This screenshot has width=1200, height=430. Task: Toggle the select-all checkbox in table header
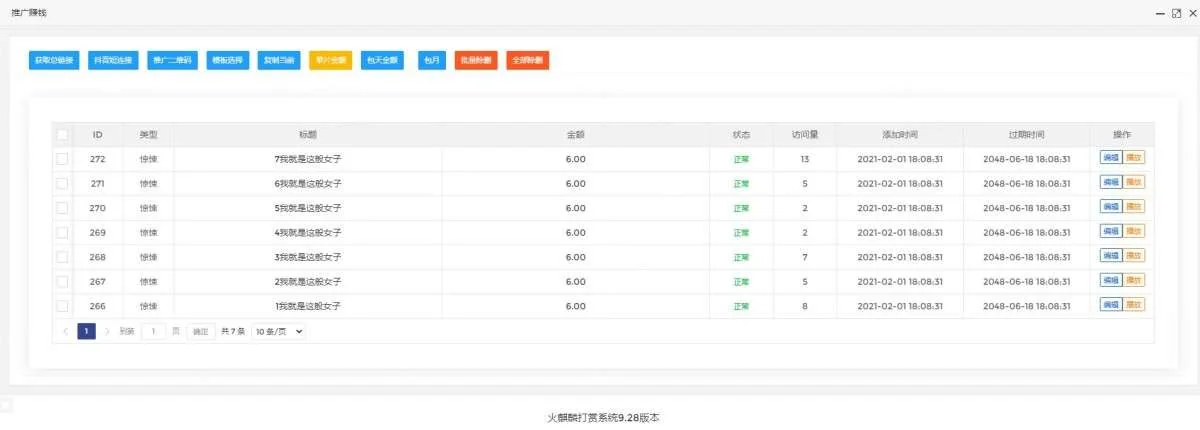[x=62, y=135]
